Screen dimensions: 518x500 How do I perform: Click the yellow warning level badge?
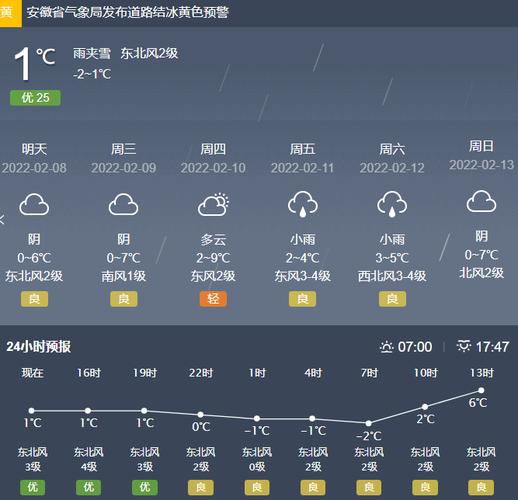tap(11, 13)
